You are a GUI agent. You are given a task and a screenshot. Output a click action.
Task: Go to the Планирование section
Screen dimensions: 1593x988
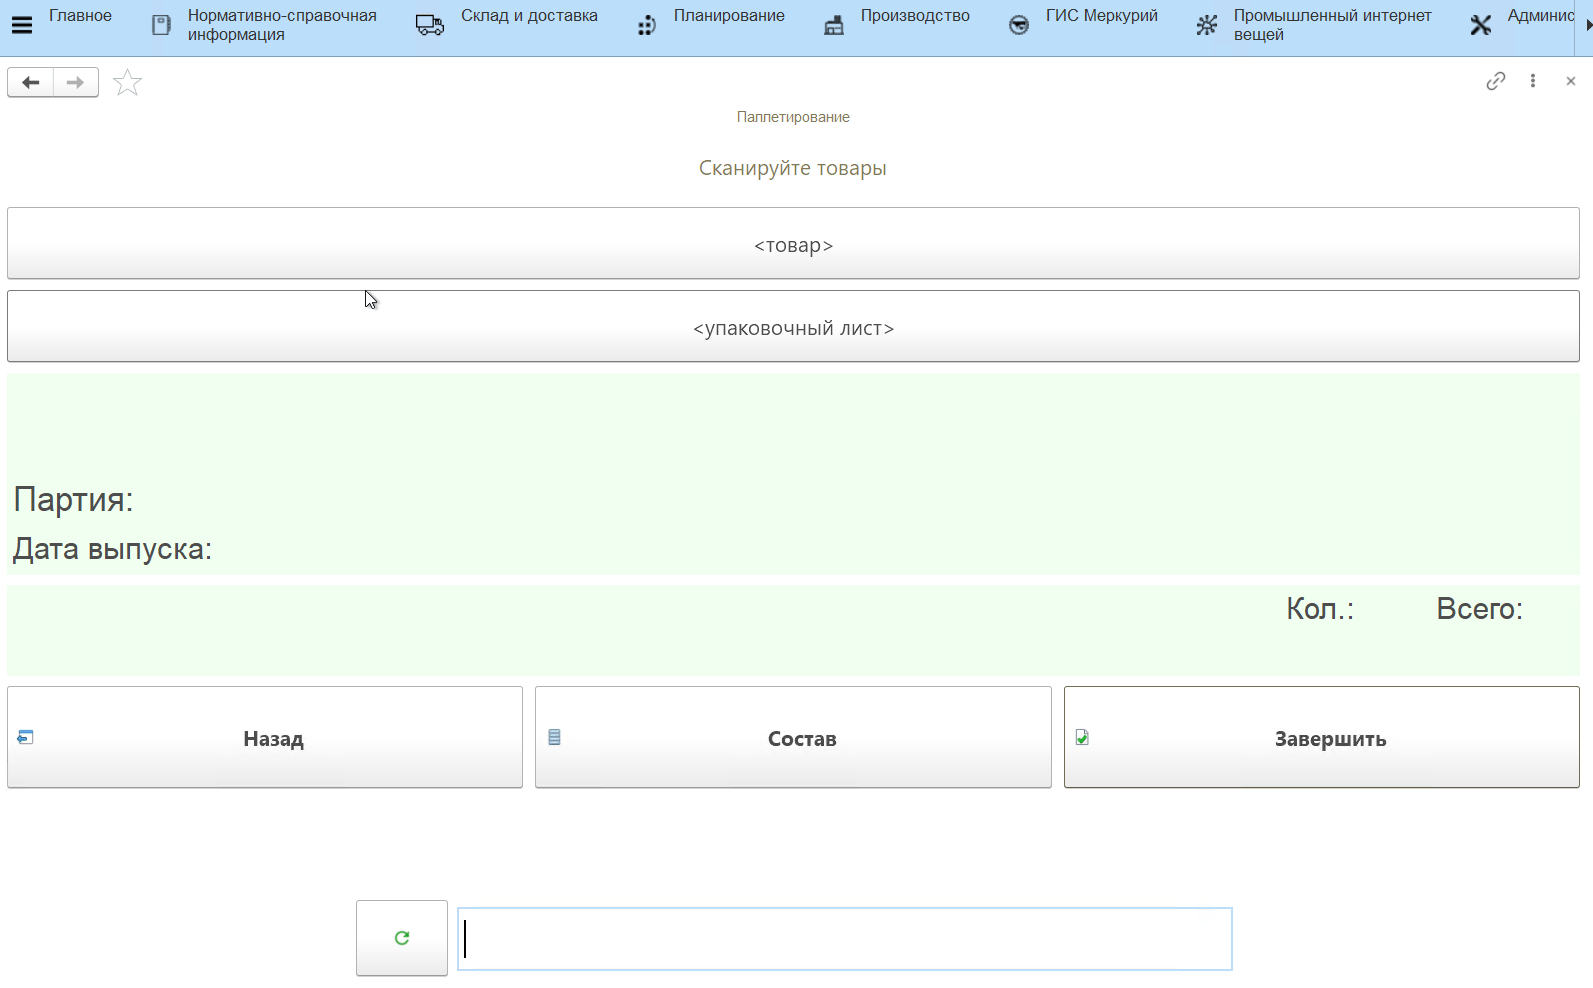(728, 16)
